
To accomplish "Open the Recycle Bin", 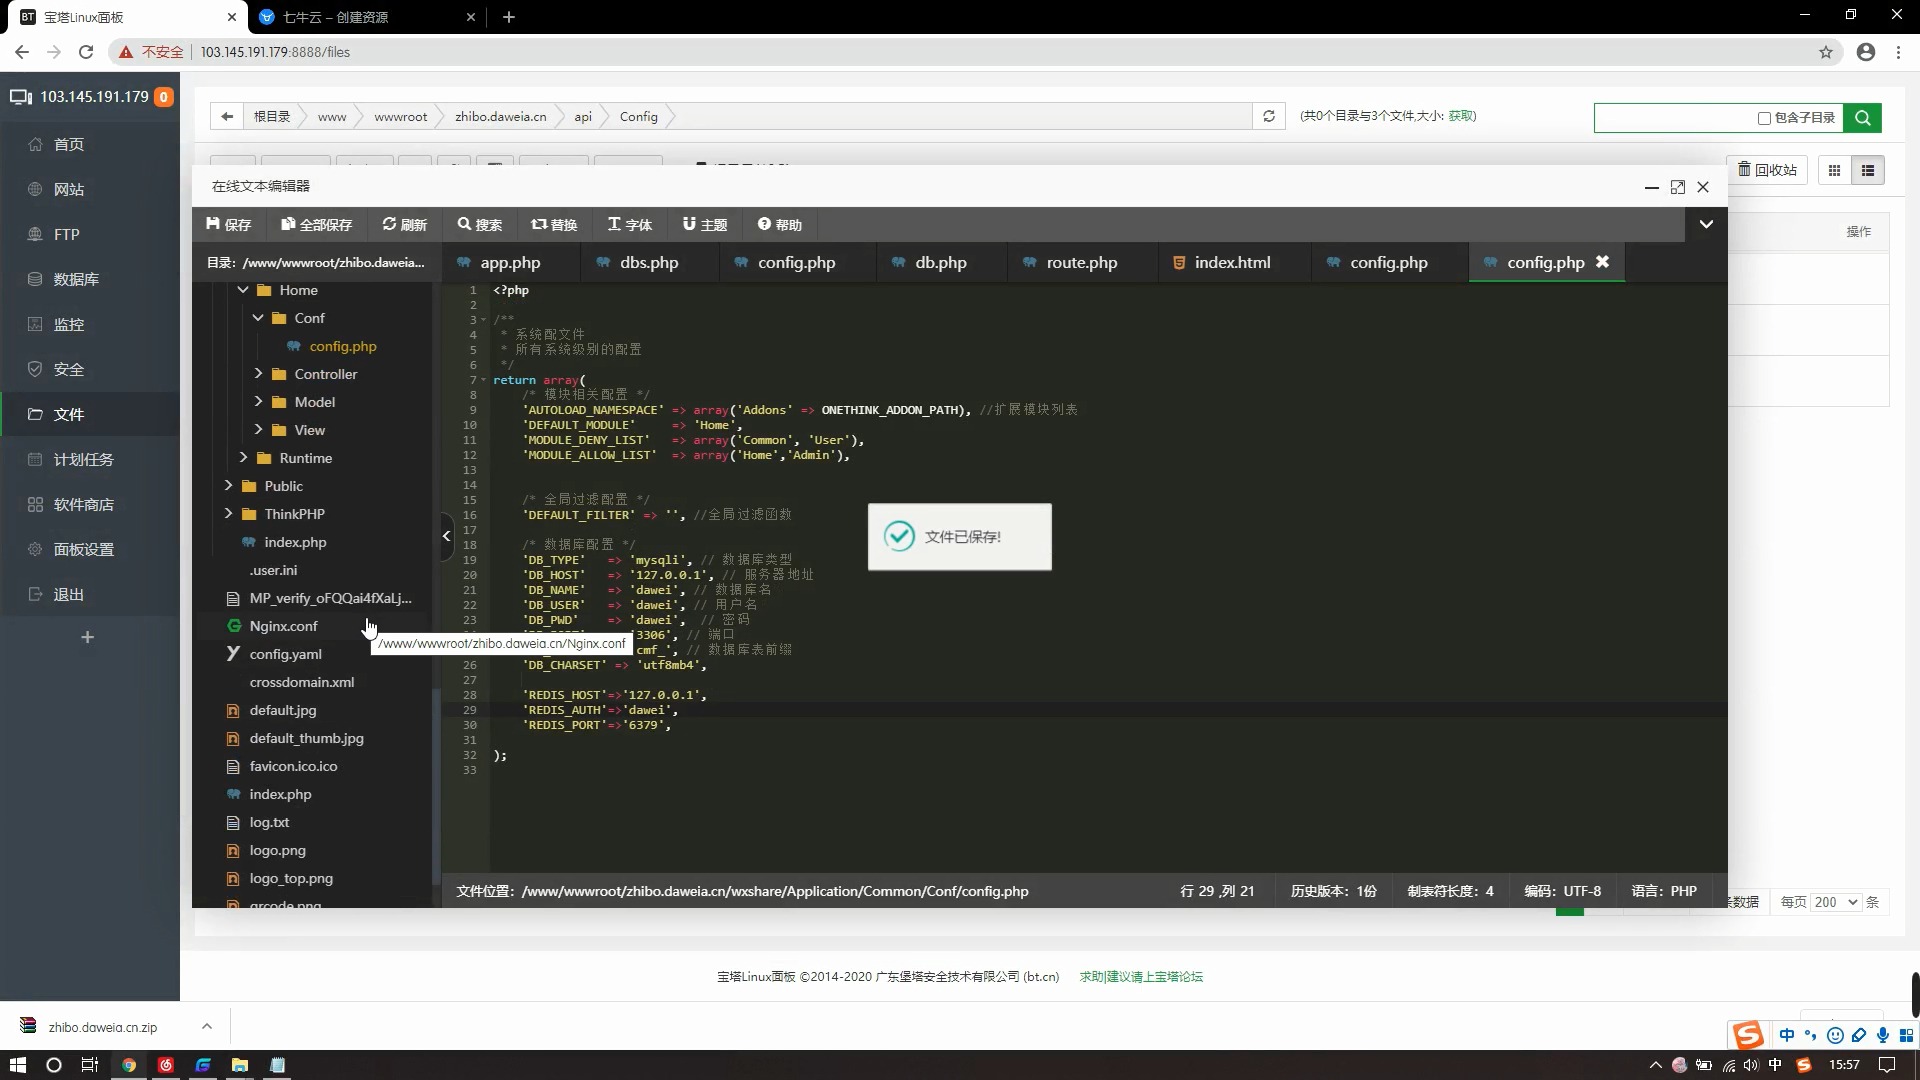I will 1767,170.
